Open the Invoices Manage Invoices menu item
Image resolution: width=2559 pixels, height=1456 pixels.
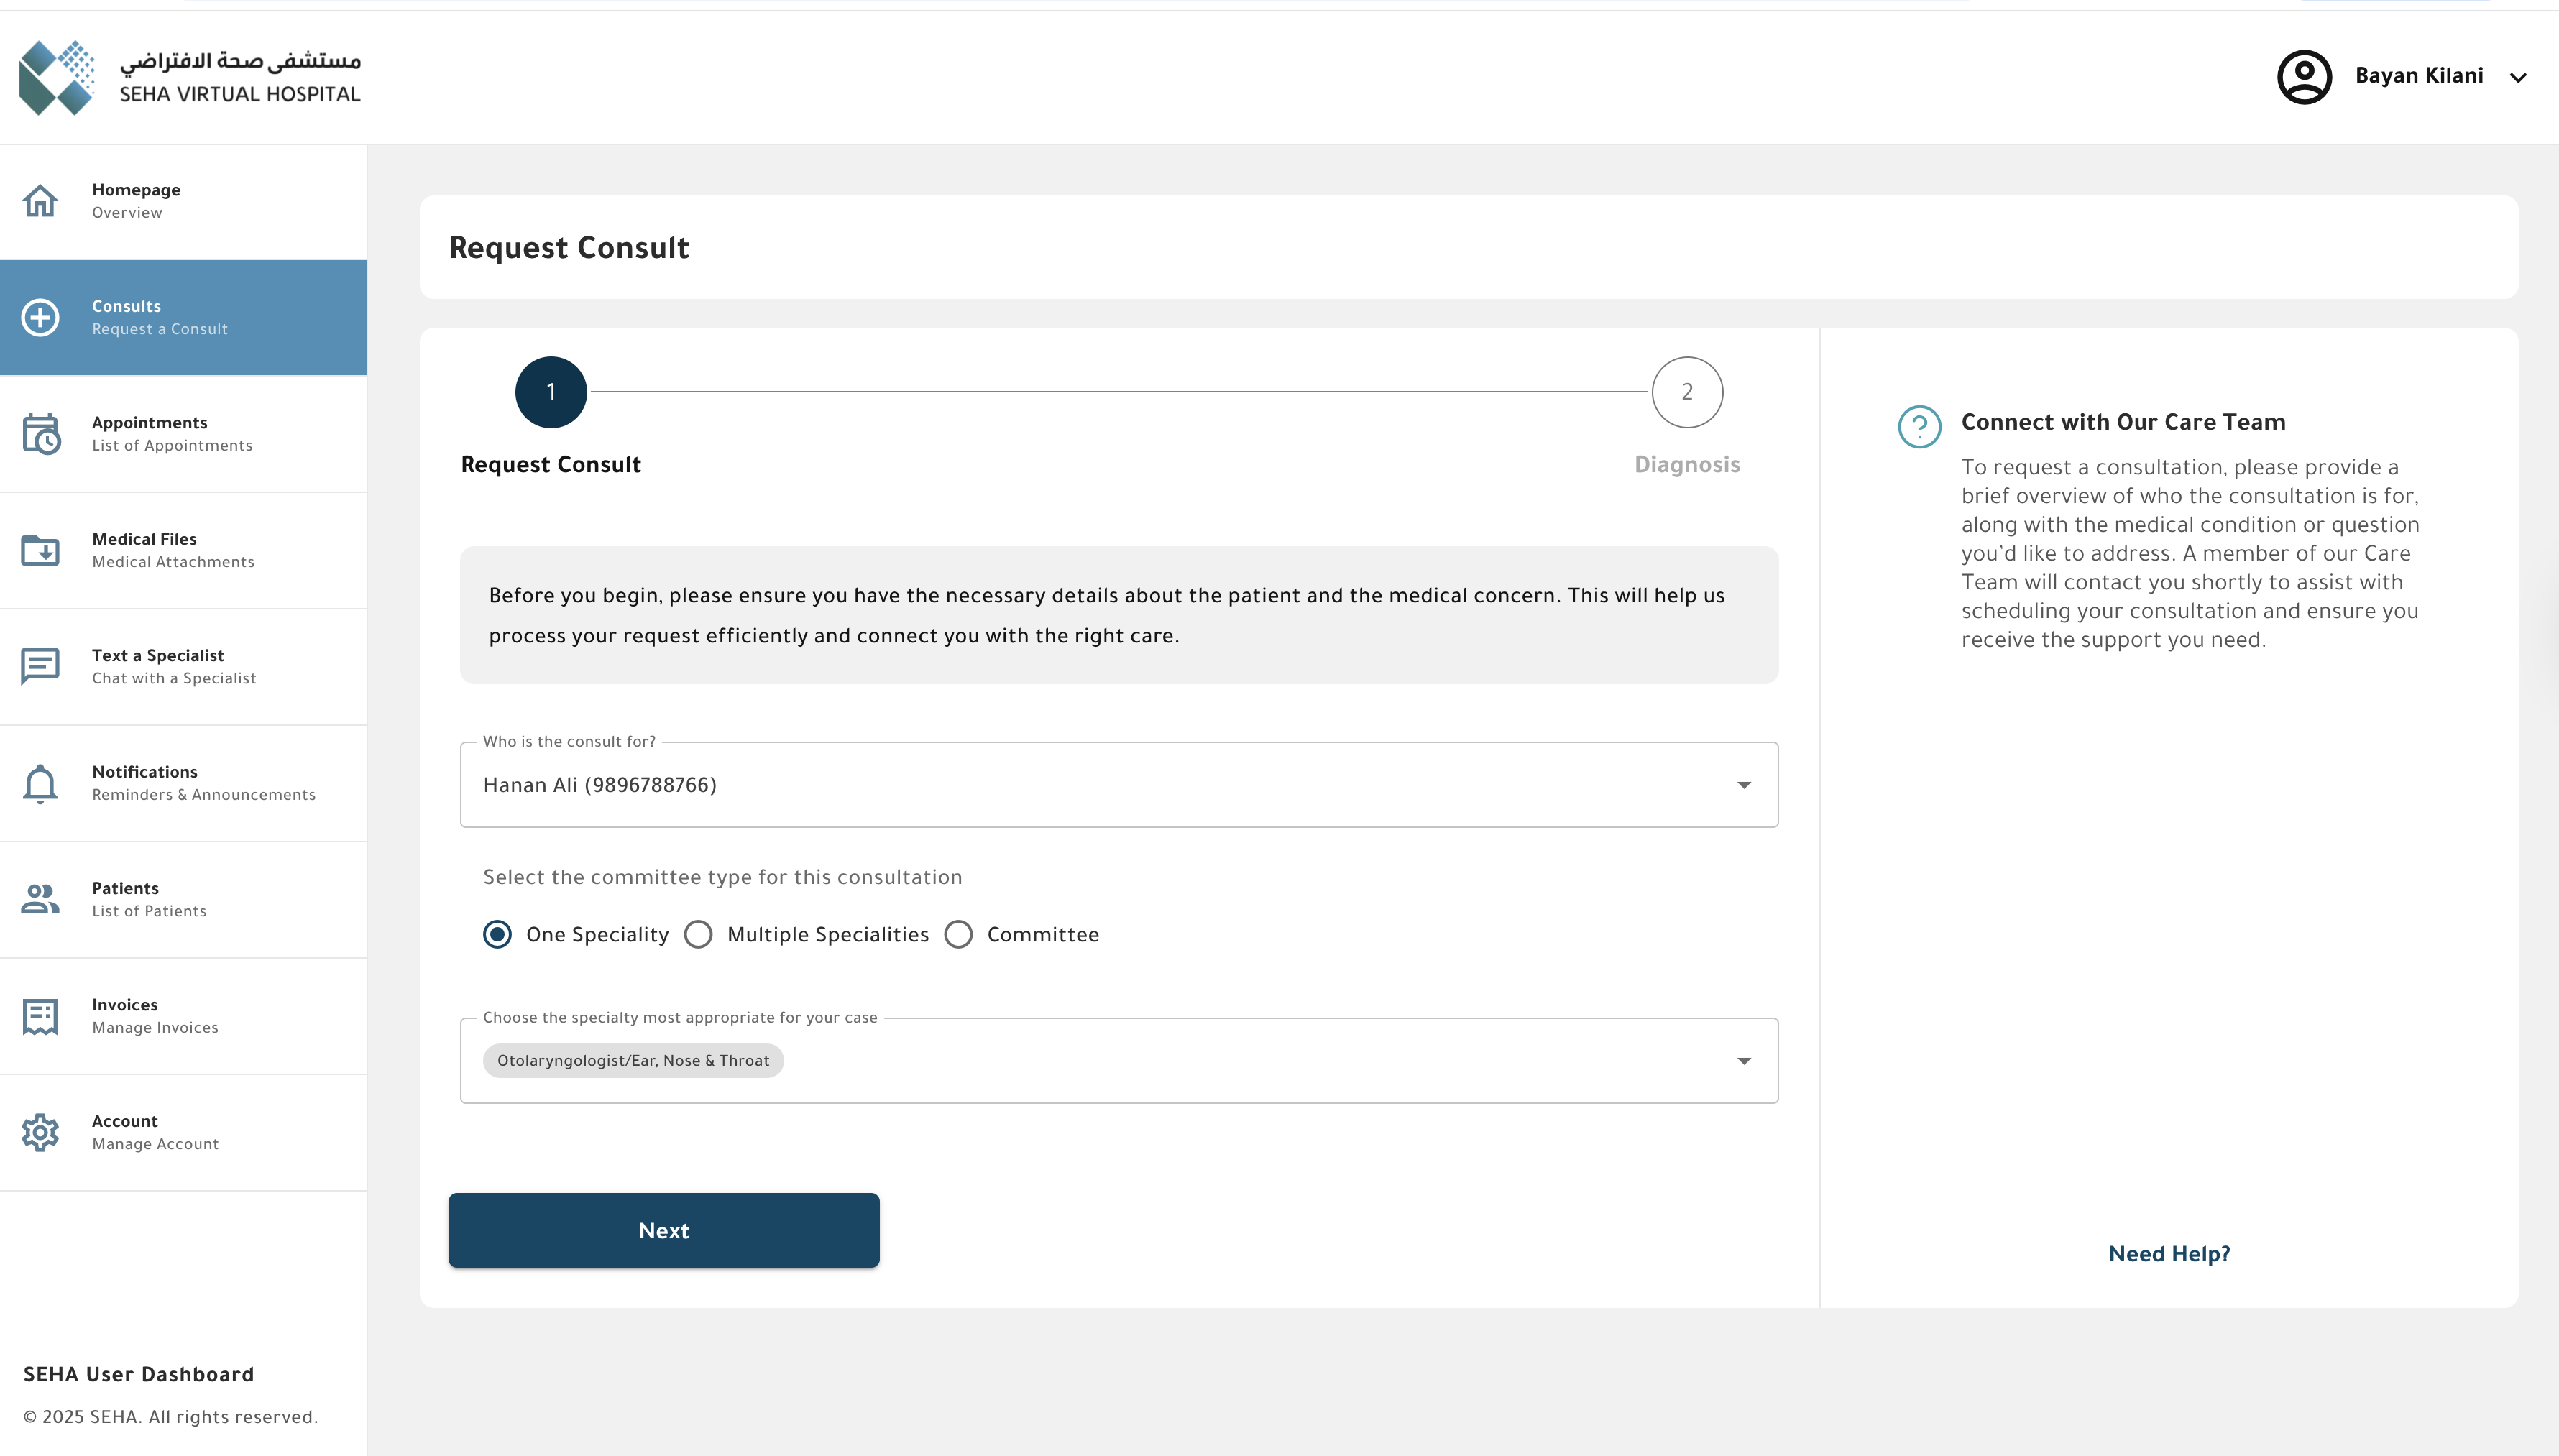click(x=155, y=1016)
